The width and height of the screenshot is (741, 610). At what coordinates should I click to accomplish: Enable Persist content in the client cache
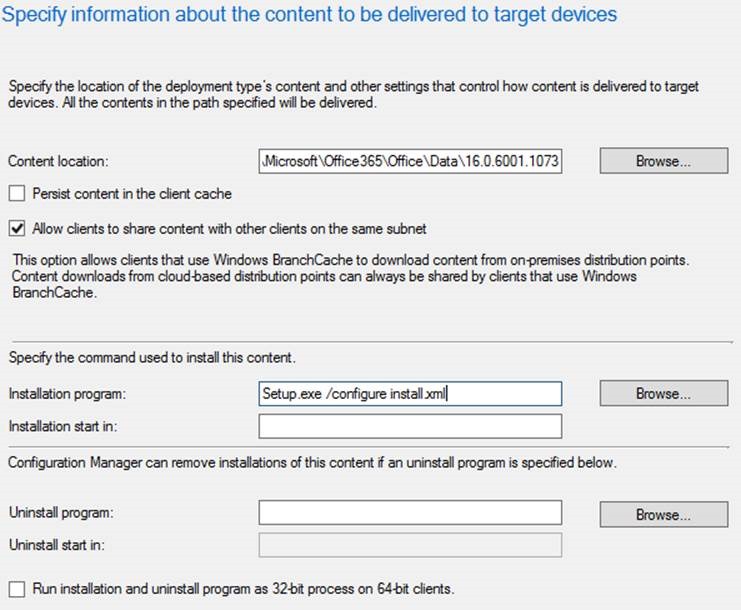[17, 194]
